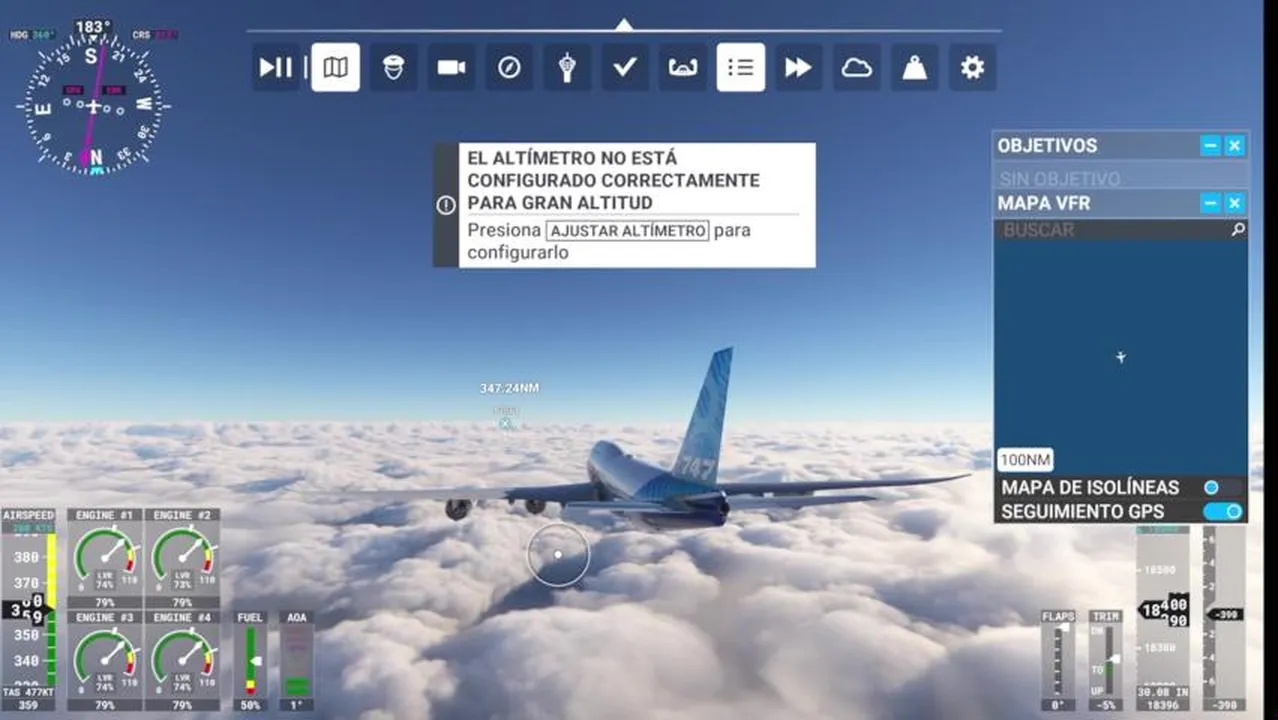Open the navlog compass icon
1278x720 pixels.
(509, 67)
